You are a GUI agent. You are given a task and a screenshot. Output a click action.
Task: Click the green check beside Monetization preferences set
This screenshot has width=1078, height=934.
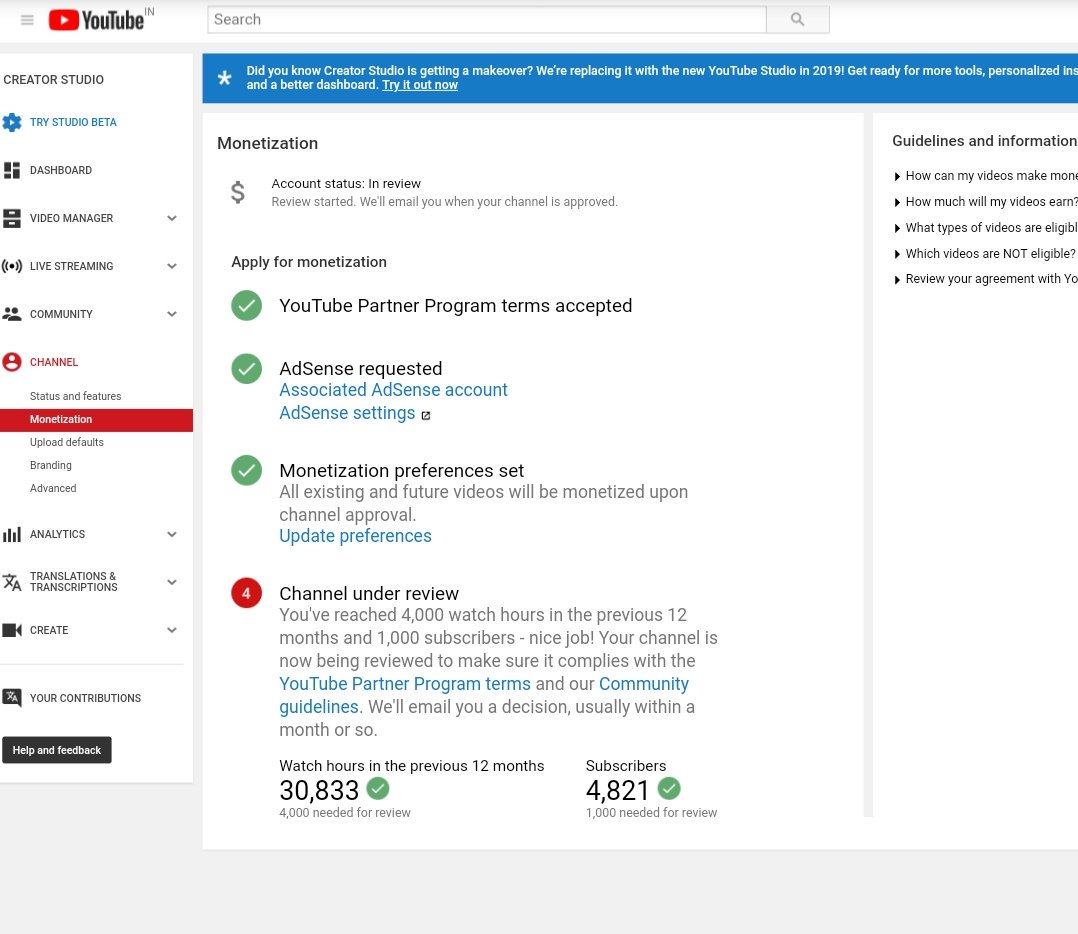(246, 471)
